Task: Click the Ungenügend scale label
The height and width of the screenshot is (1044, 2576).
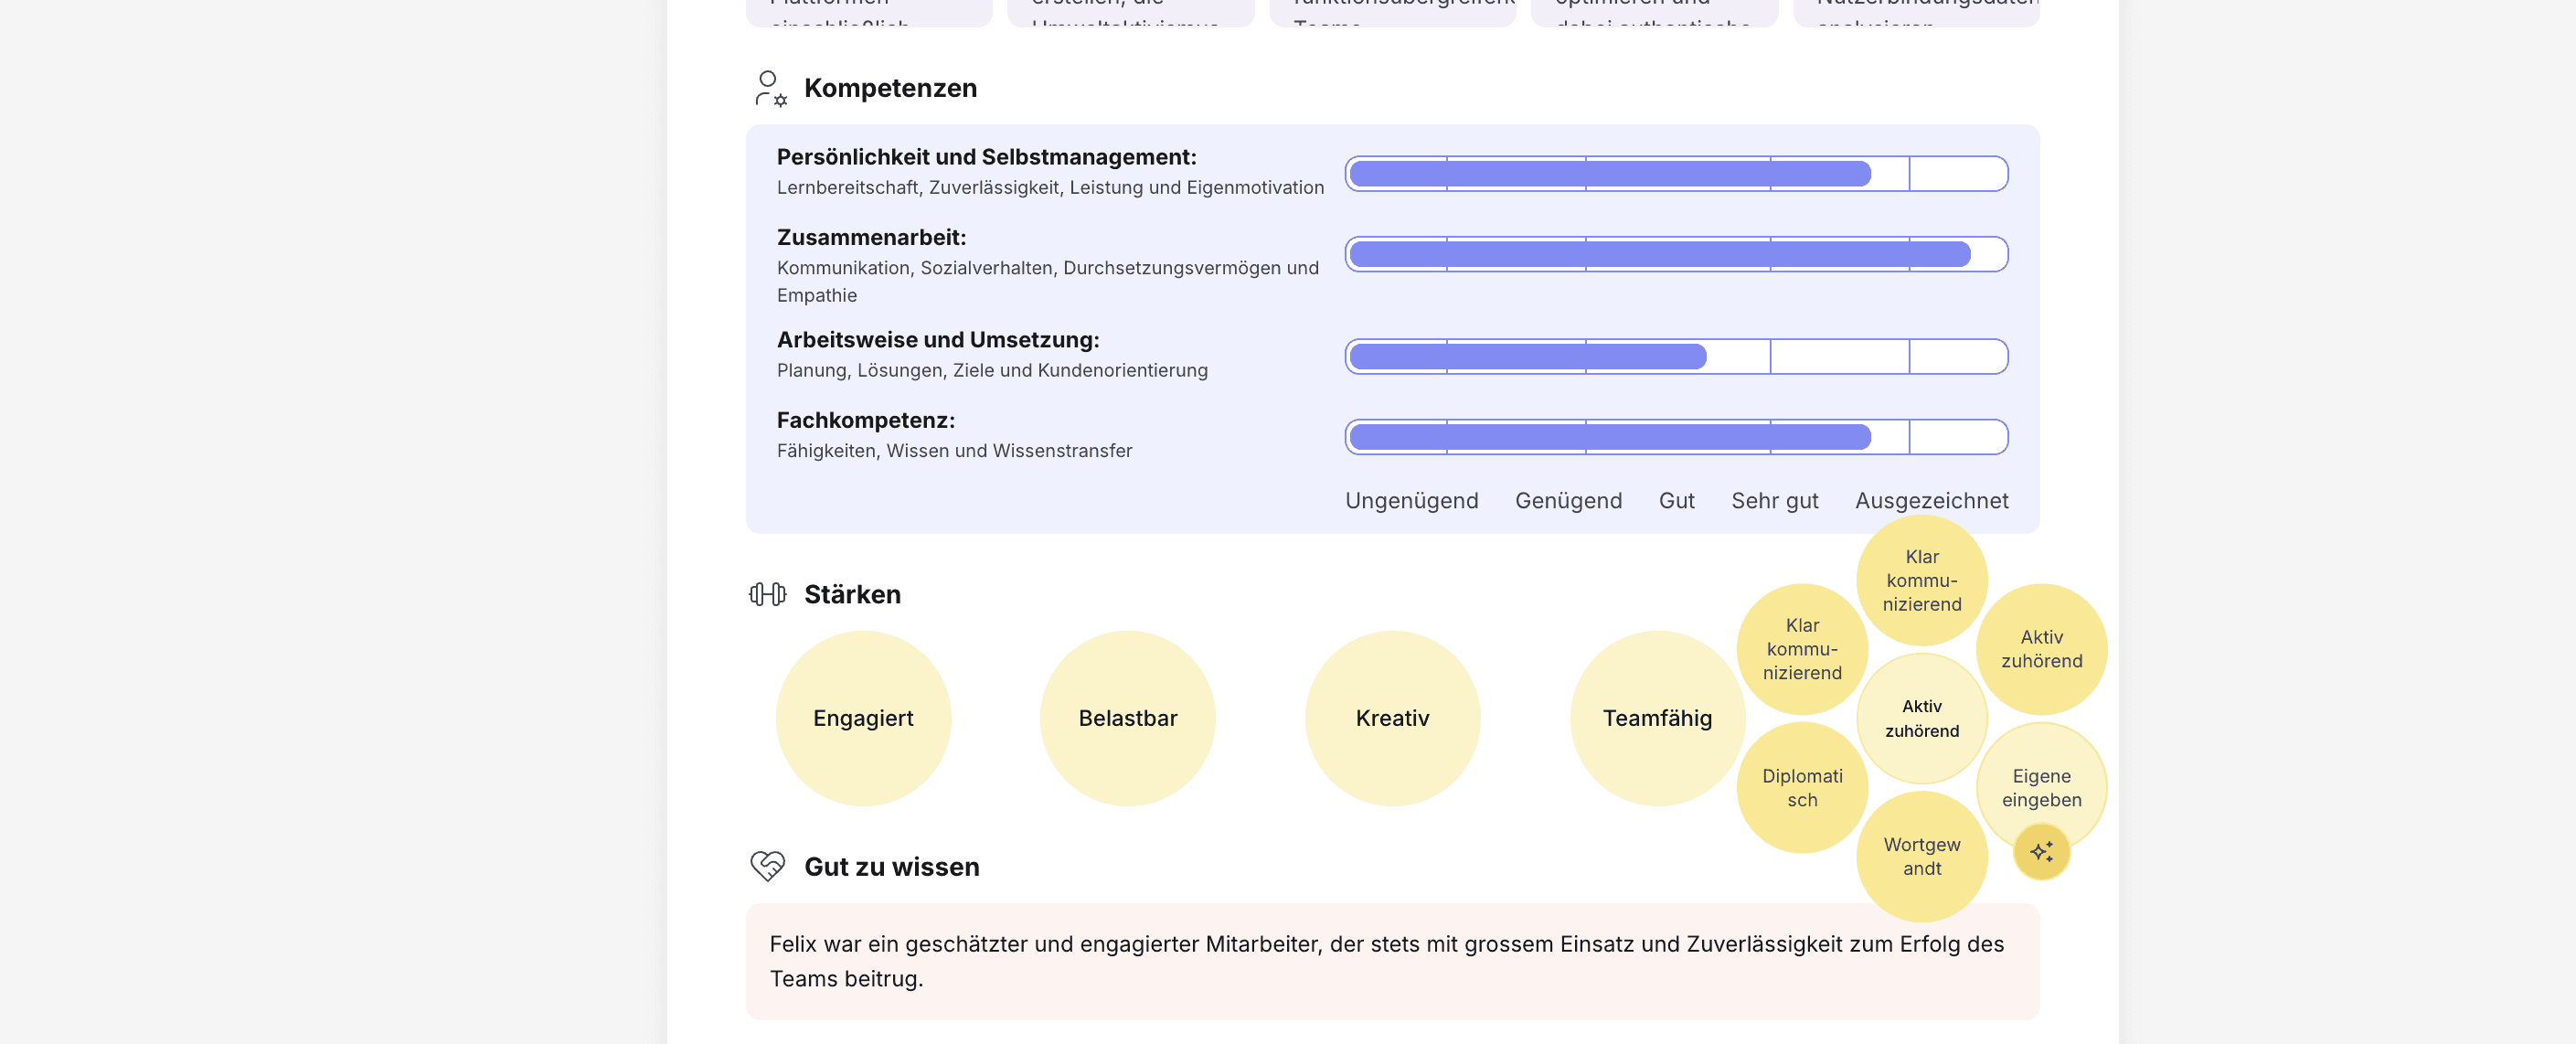Action: tap(1411, 501)
